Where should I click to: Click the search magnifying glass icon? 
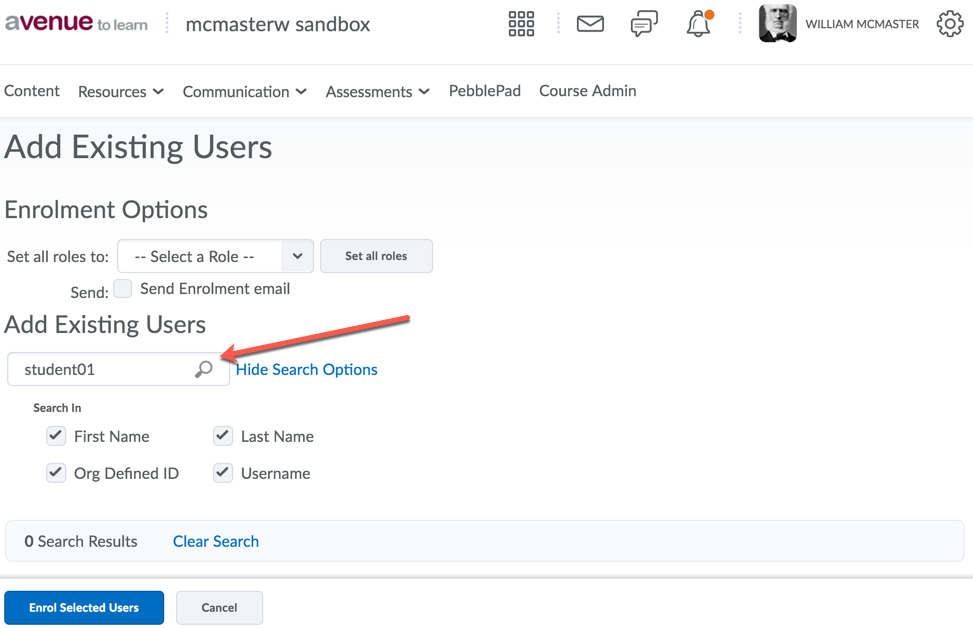(204, 369)
